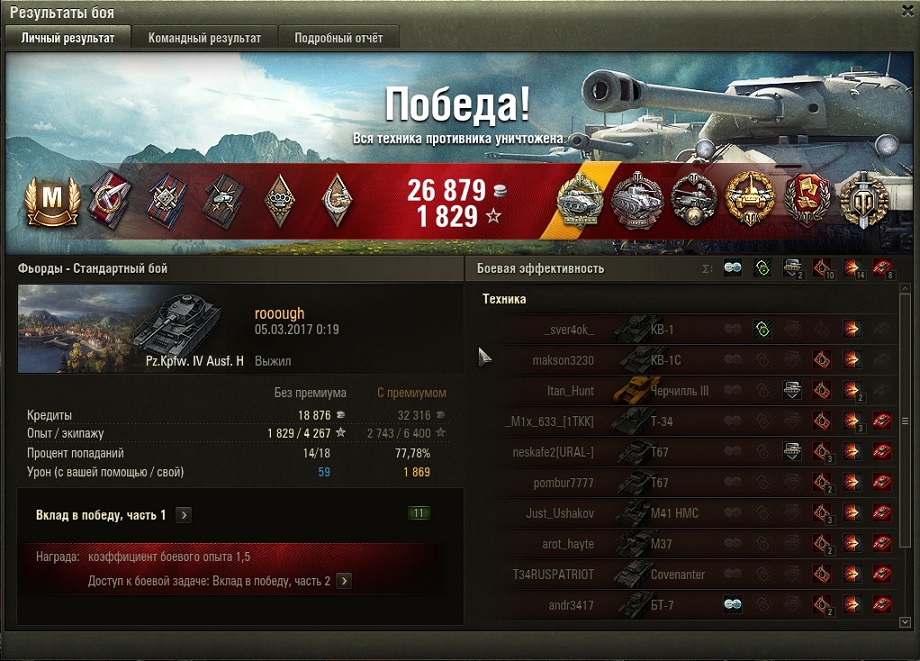The image size is (920, 661).
Task: Click the Mastery badge M medal icon
Action: click(x=52, y=201)
